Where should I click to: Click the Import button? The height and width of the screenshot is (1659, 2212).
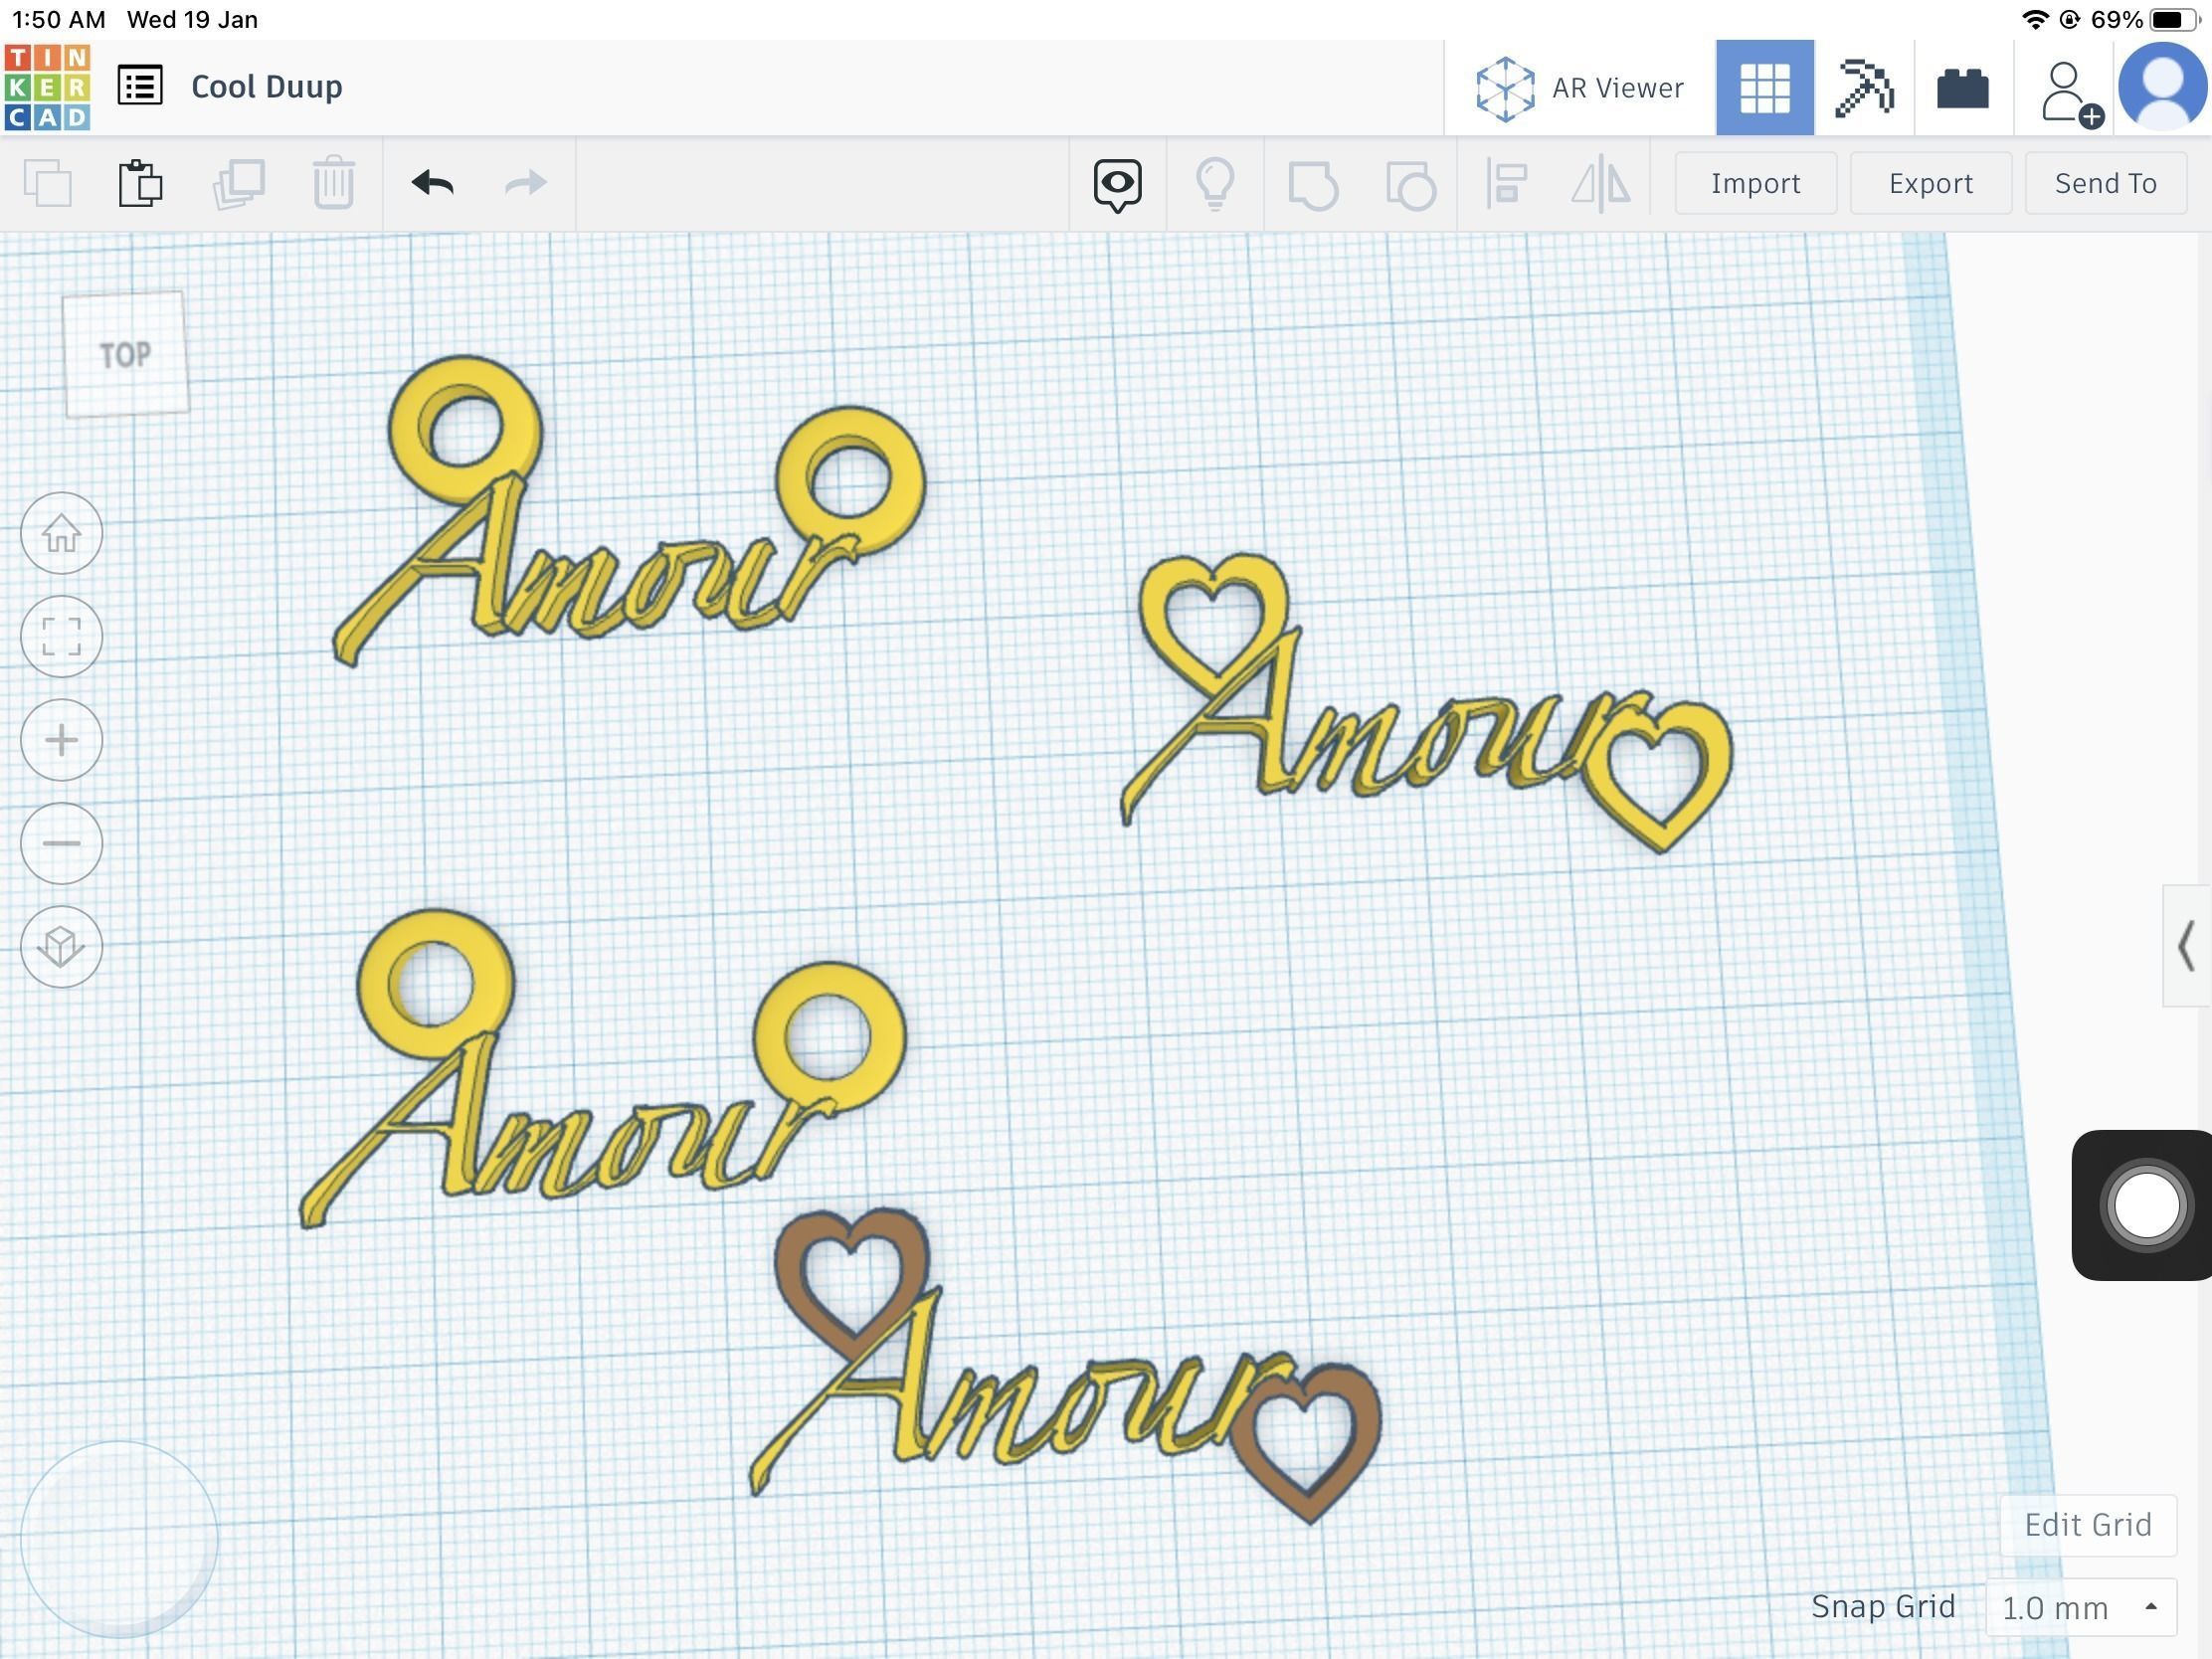click(x=1755, y=183)
